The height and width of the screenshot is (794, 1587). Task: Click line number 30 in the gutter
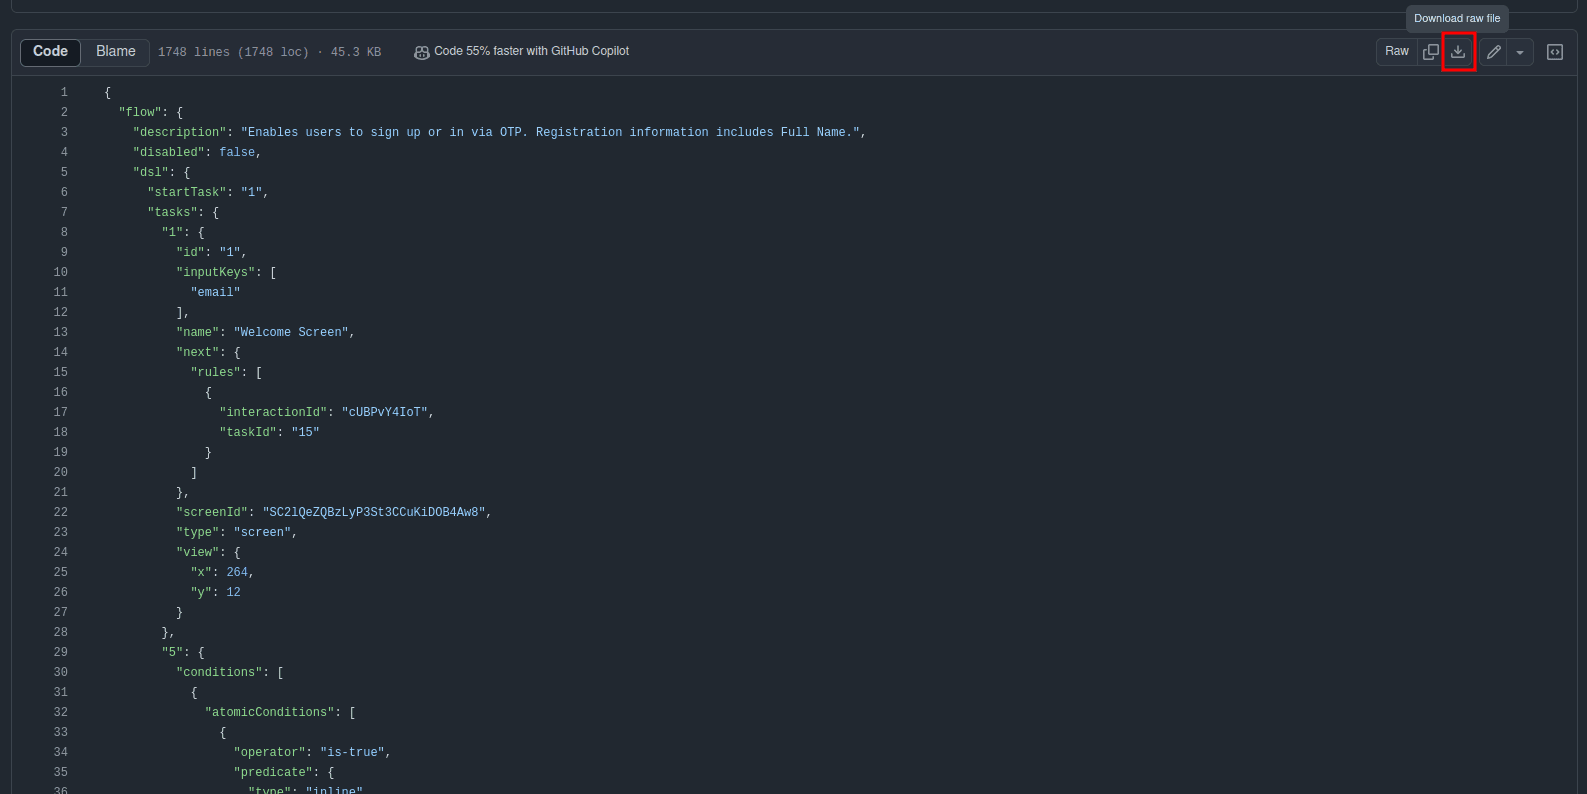click(x=61, y=672)
